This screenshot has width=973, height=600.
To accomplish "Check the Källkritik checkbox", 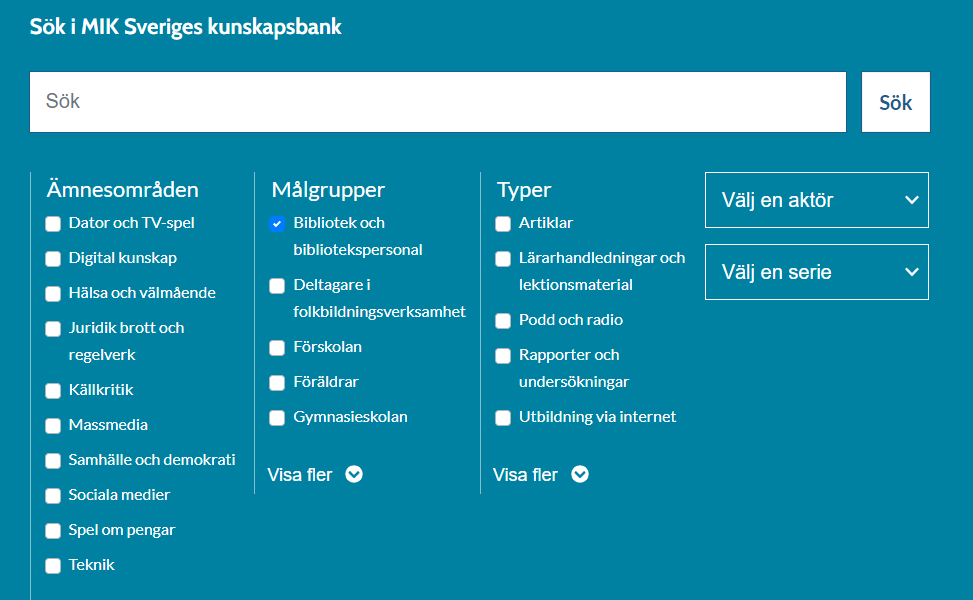I will (53, 391).
